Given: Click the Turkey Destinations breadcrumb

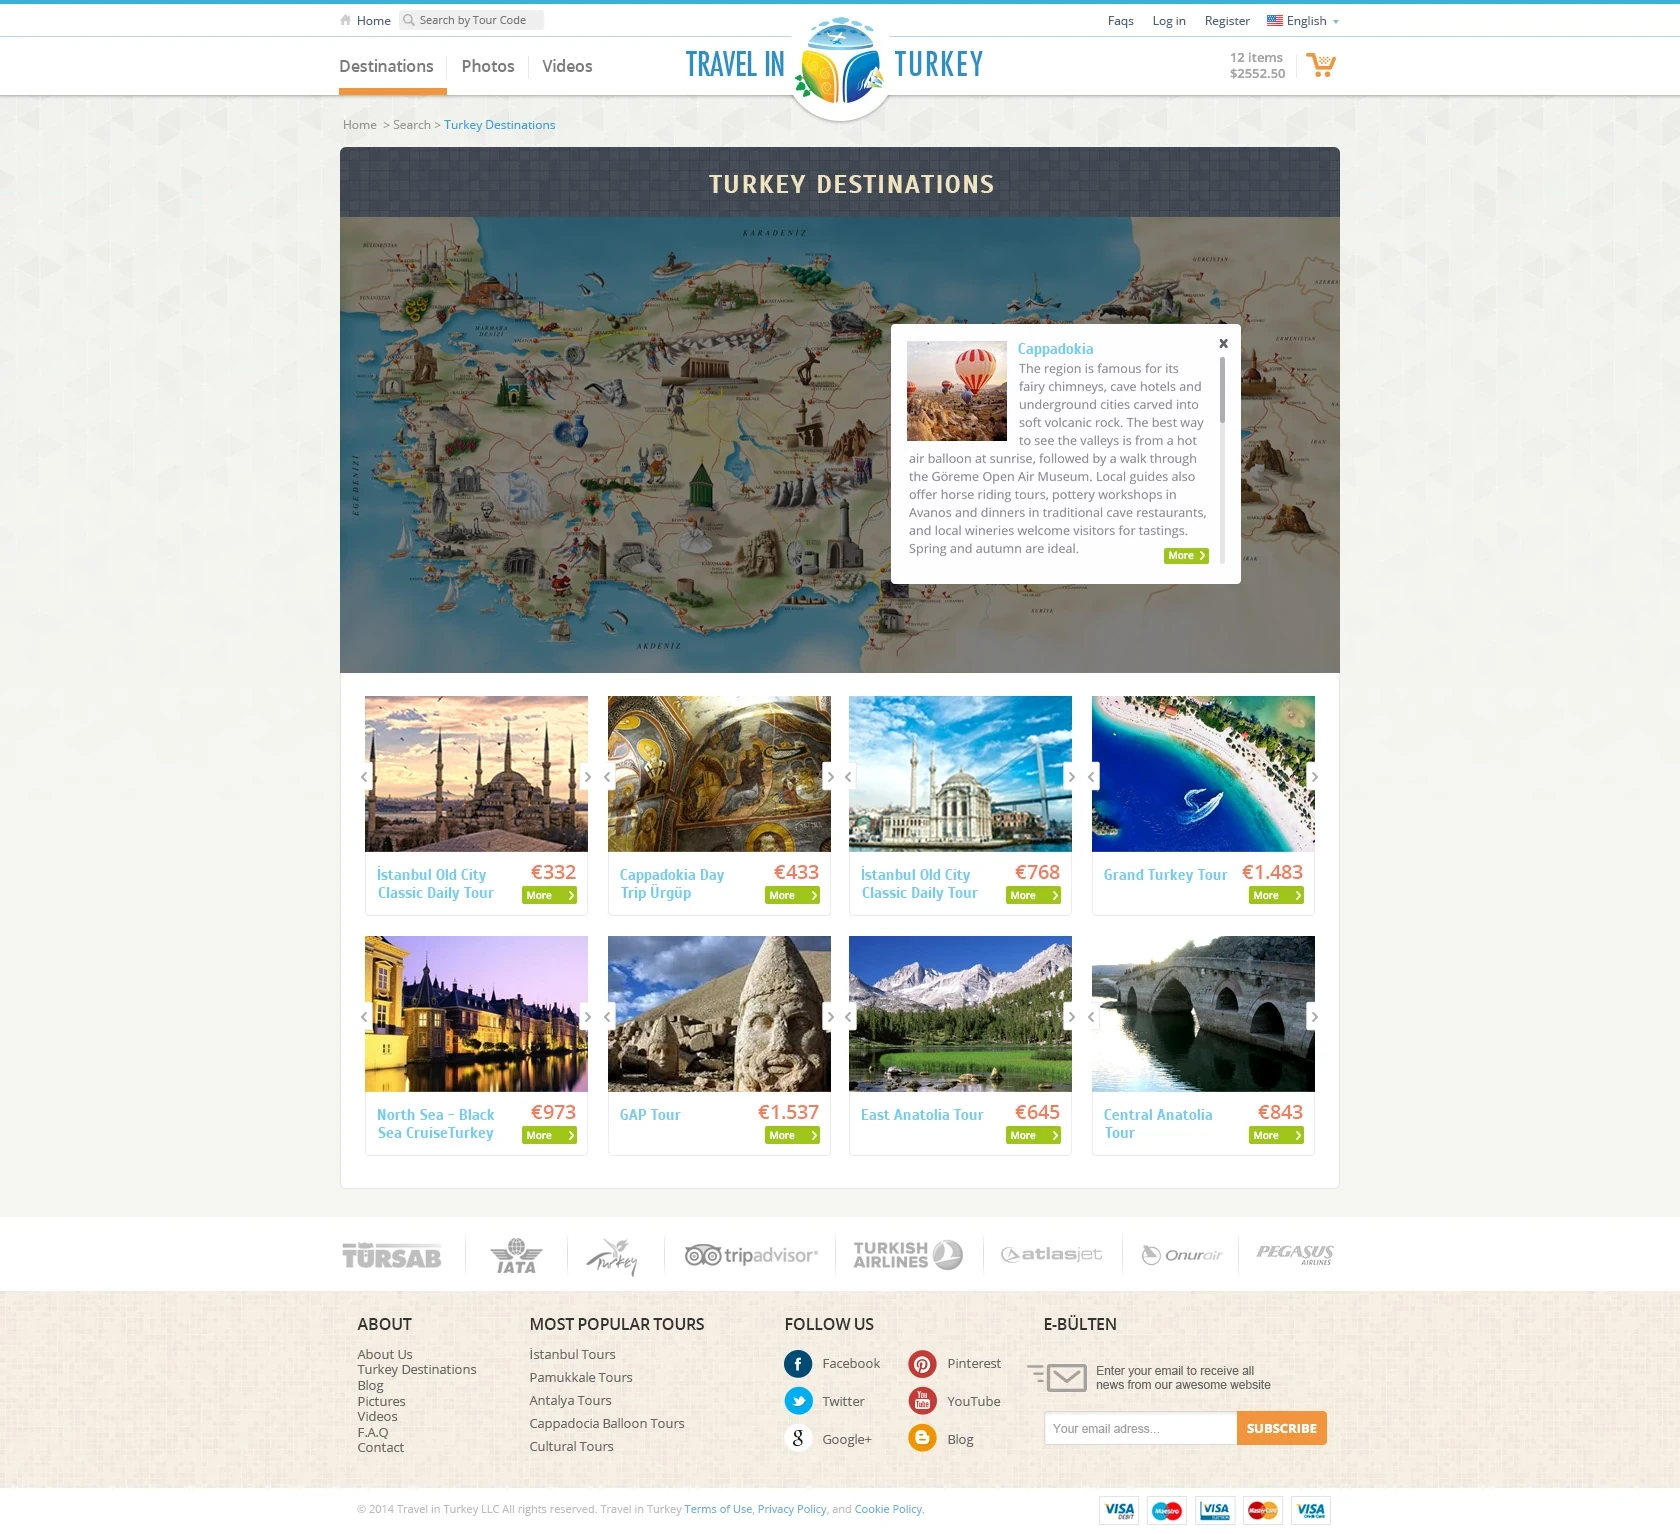Looking at the screenshot, I should 500,125.
